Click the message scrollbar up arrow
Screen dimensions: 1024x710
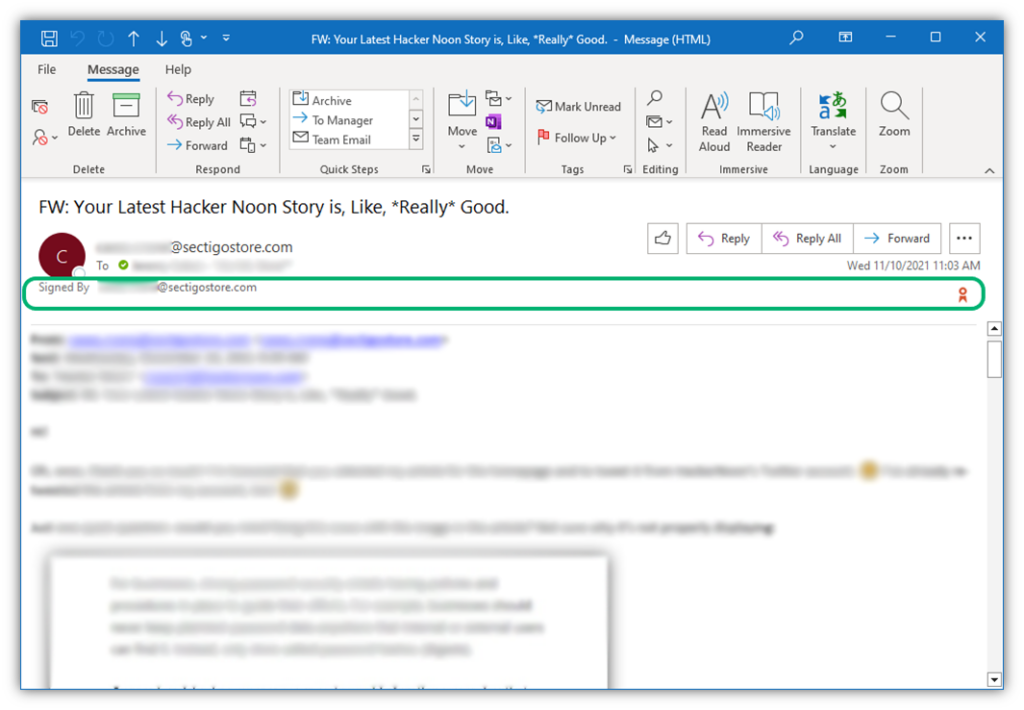pos(994,329)
